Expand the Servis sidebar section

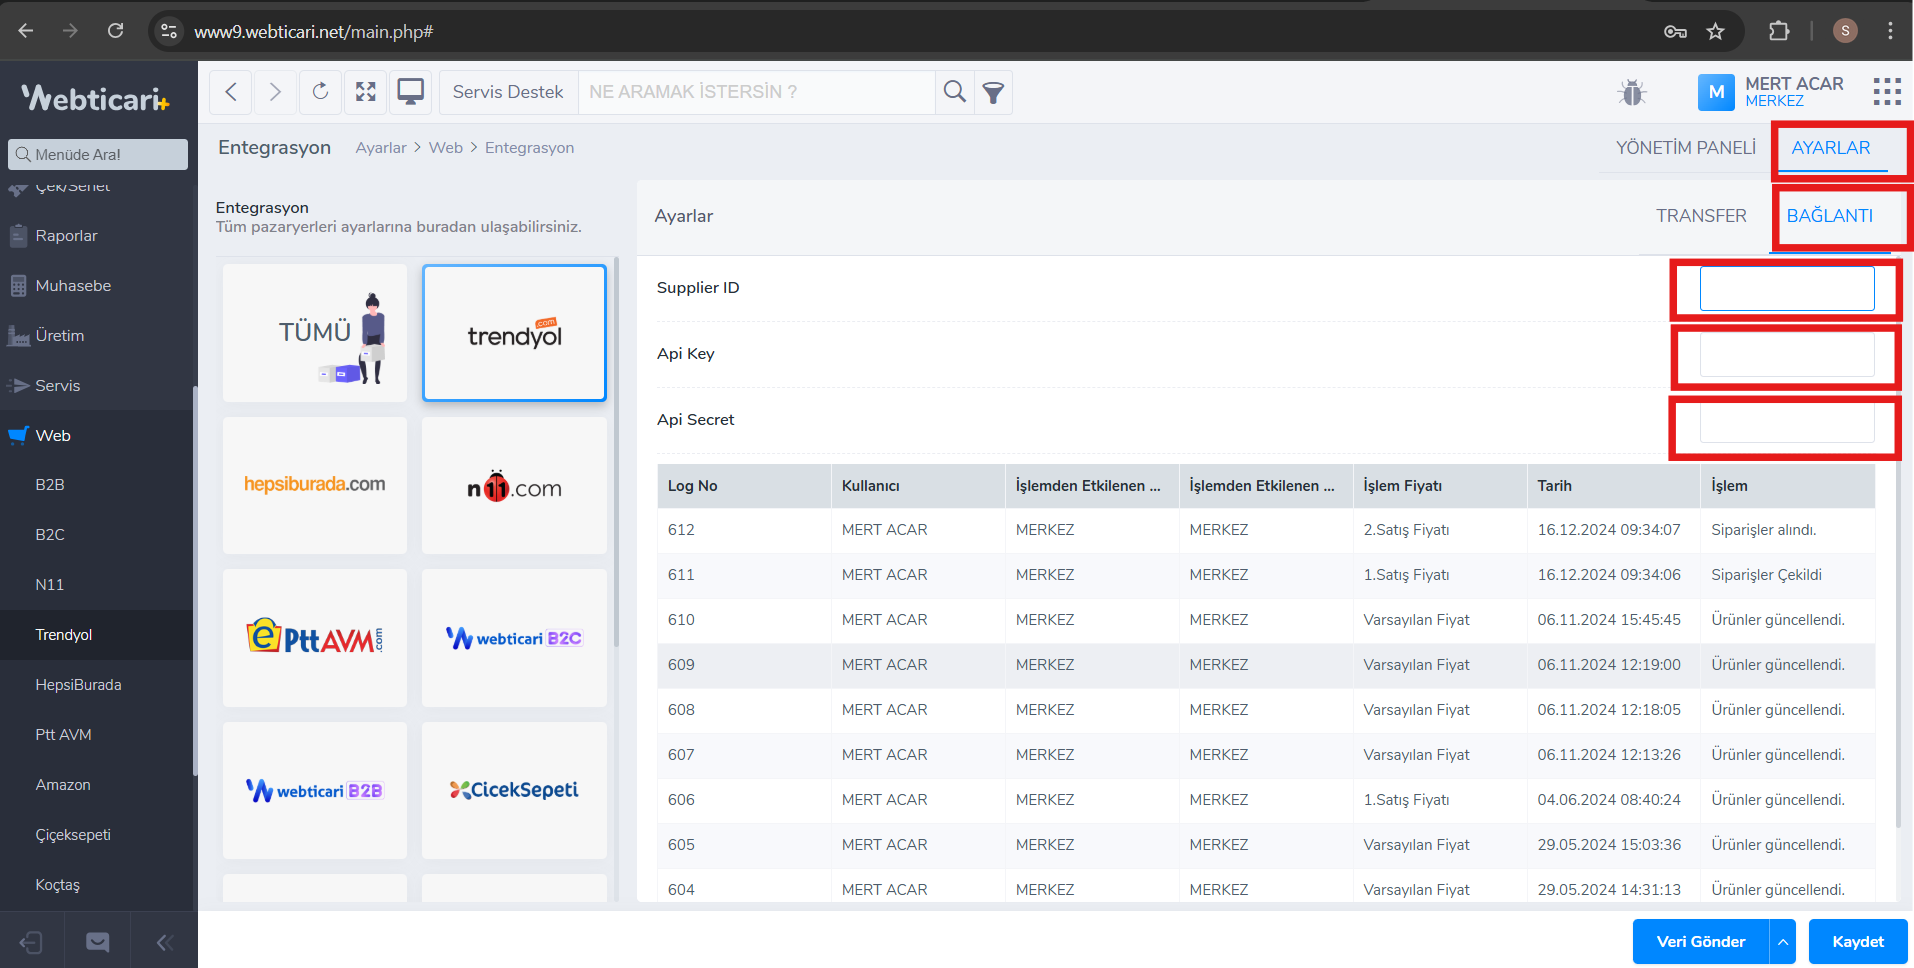(x=57, y=386)
